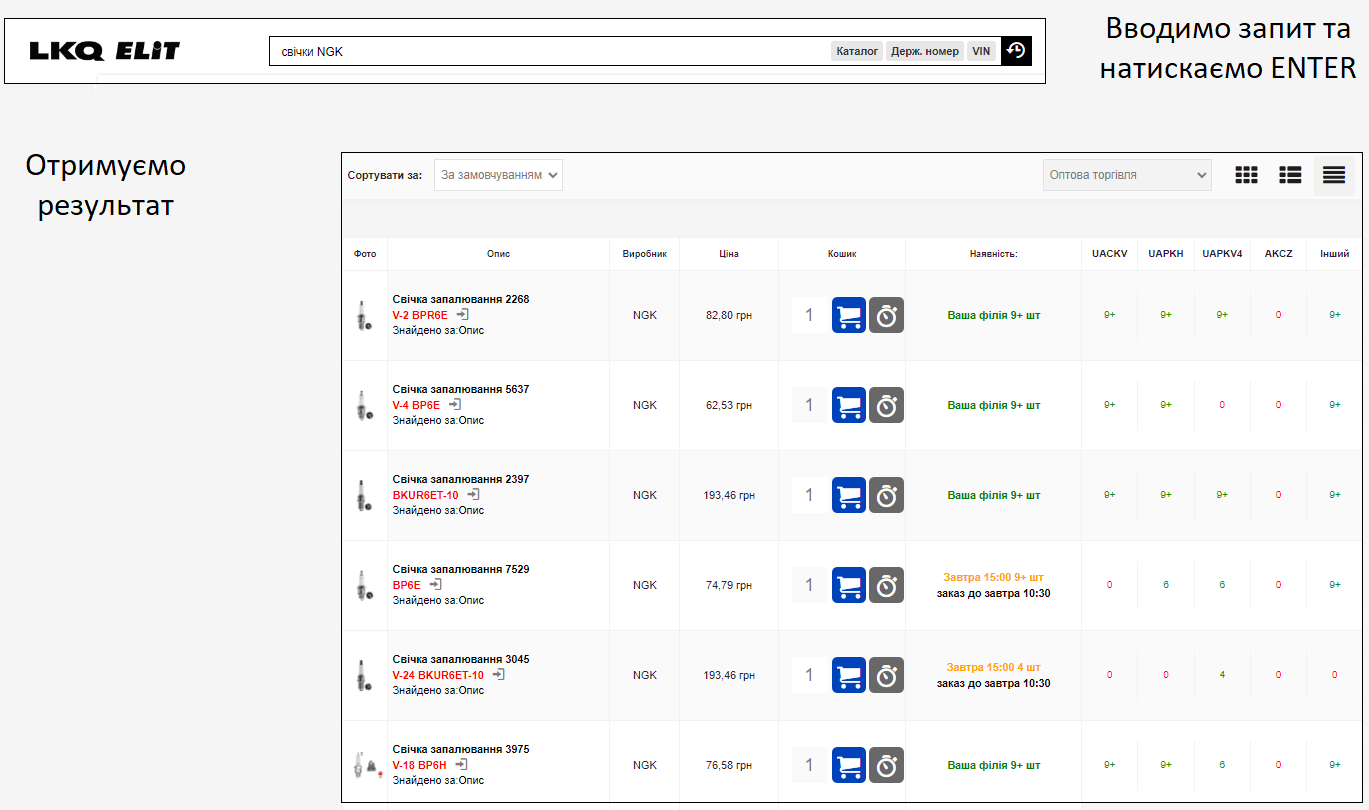Click the arrow icon beside V-24 BKUR6ET-10
This screenshot has width=1369, height=810.
(498, 675)
